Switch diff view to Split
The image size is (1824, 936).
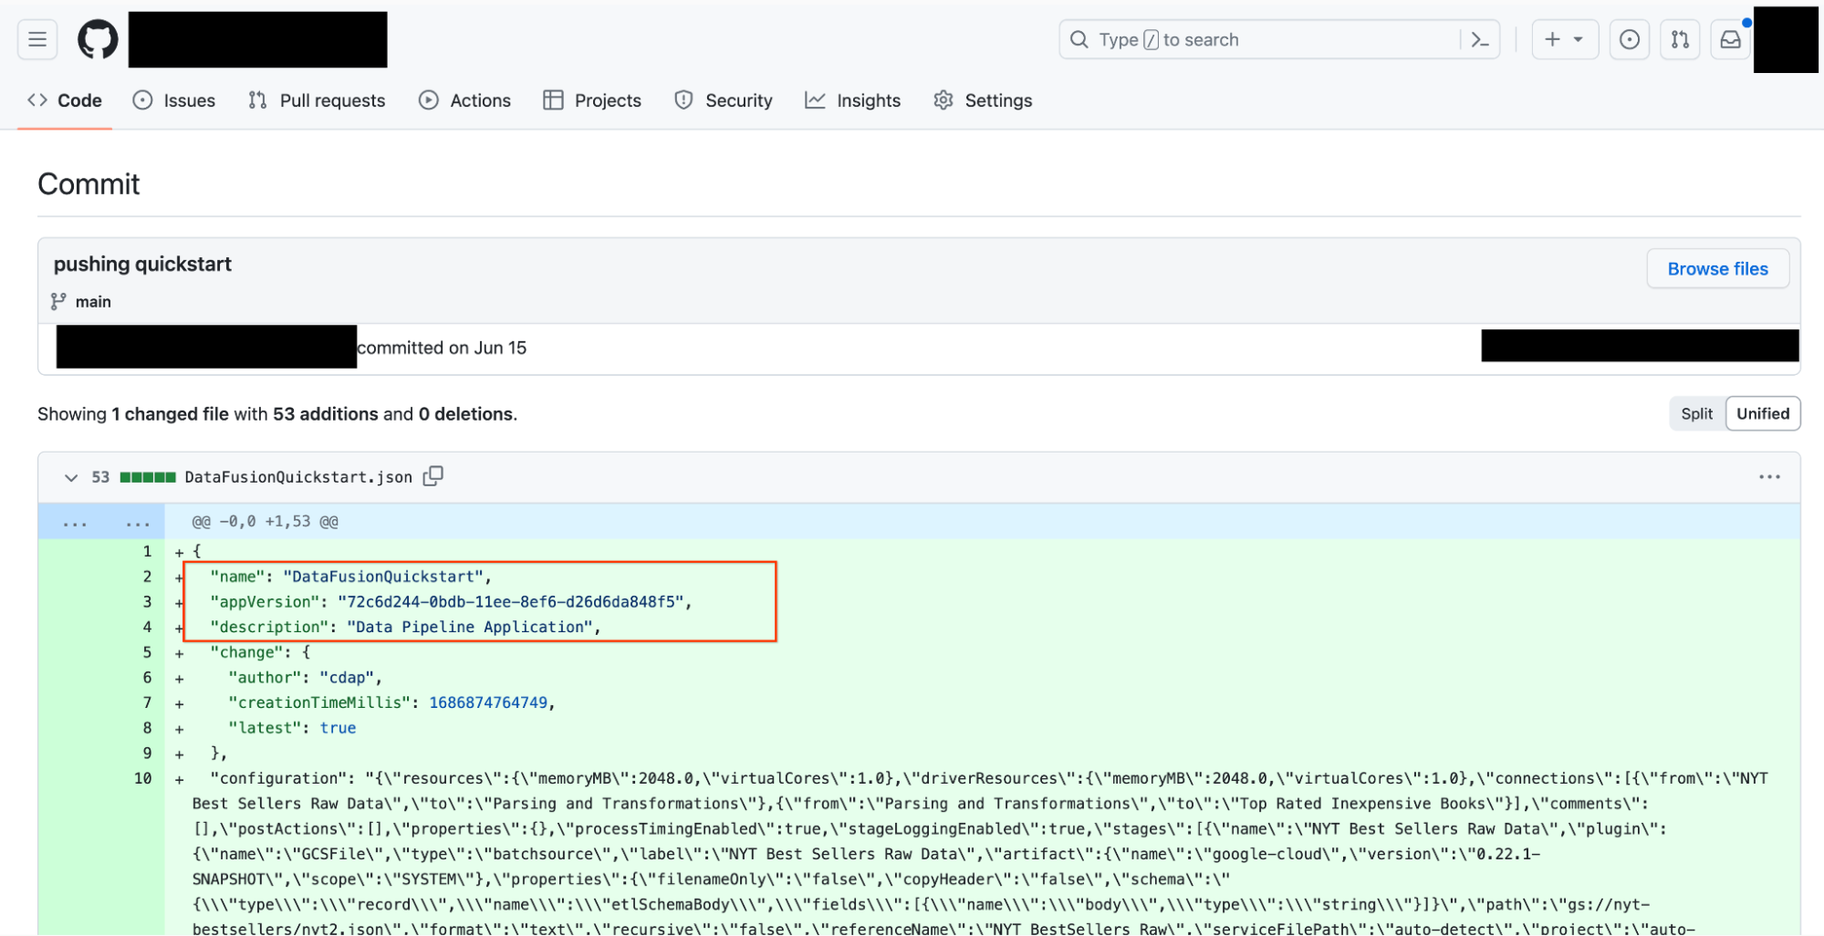1696,413
